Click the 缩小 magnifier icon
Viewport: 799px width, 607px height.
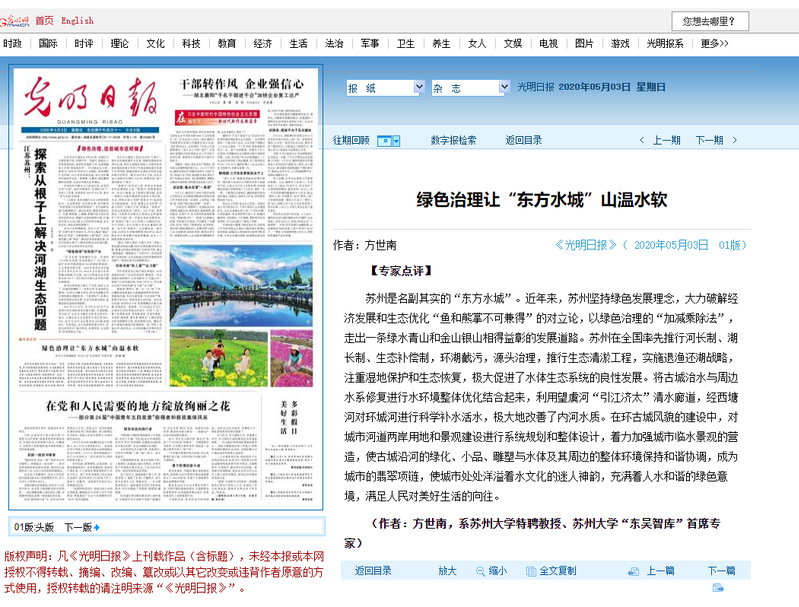tap(478, 571)
